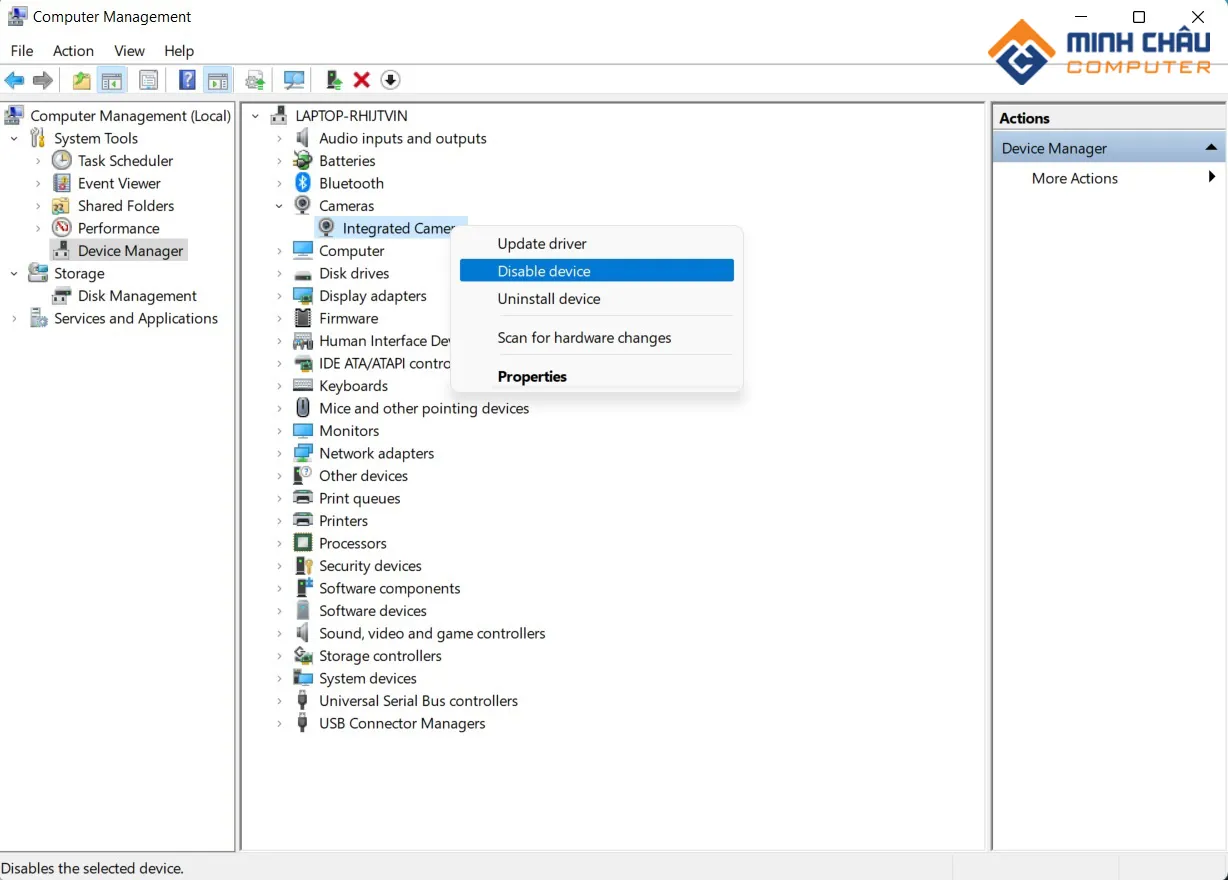Click scan for hardware changes monitor icon
The image size is (1228, 880).
[294, 80]
